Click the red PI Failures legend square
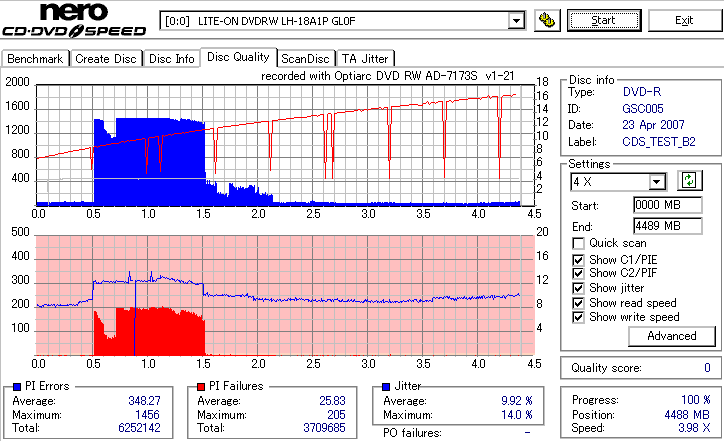The image size is (724, 441). pyautogui.click(x=201, y=387)
